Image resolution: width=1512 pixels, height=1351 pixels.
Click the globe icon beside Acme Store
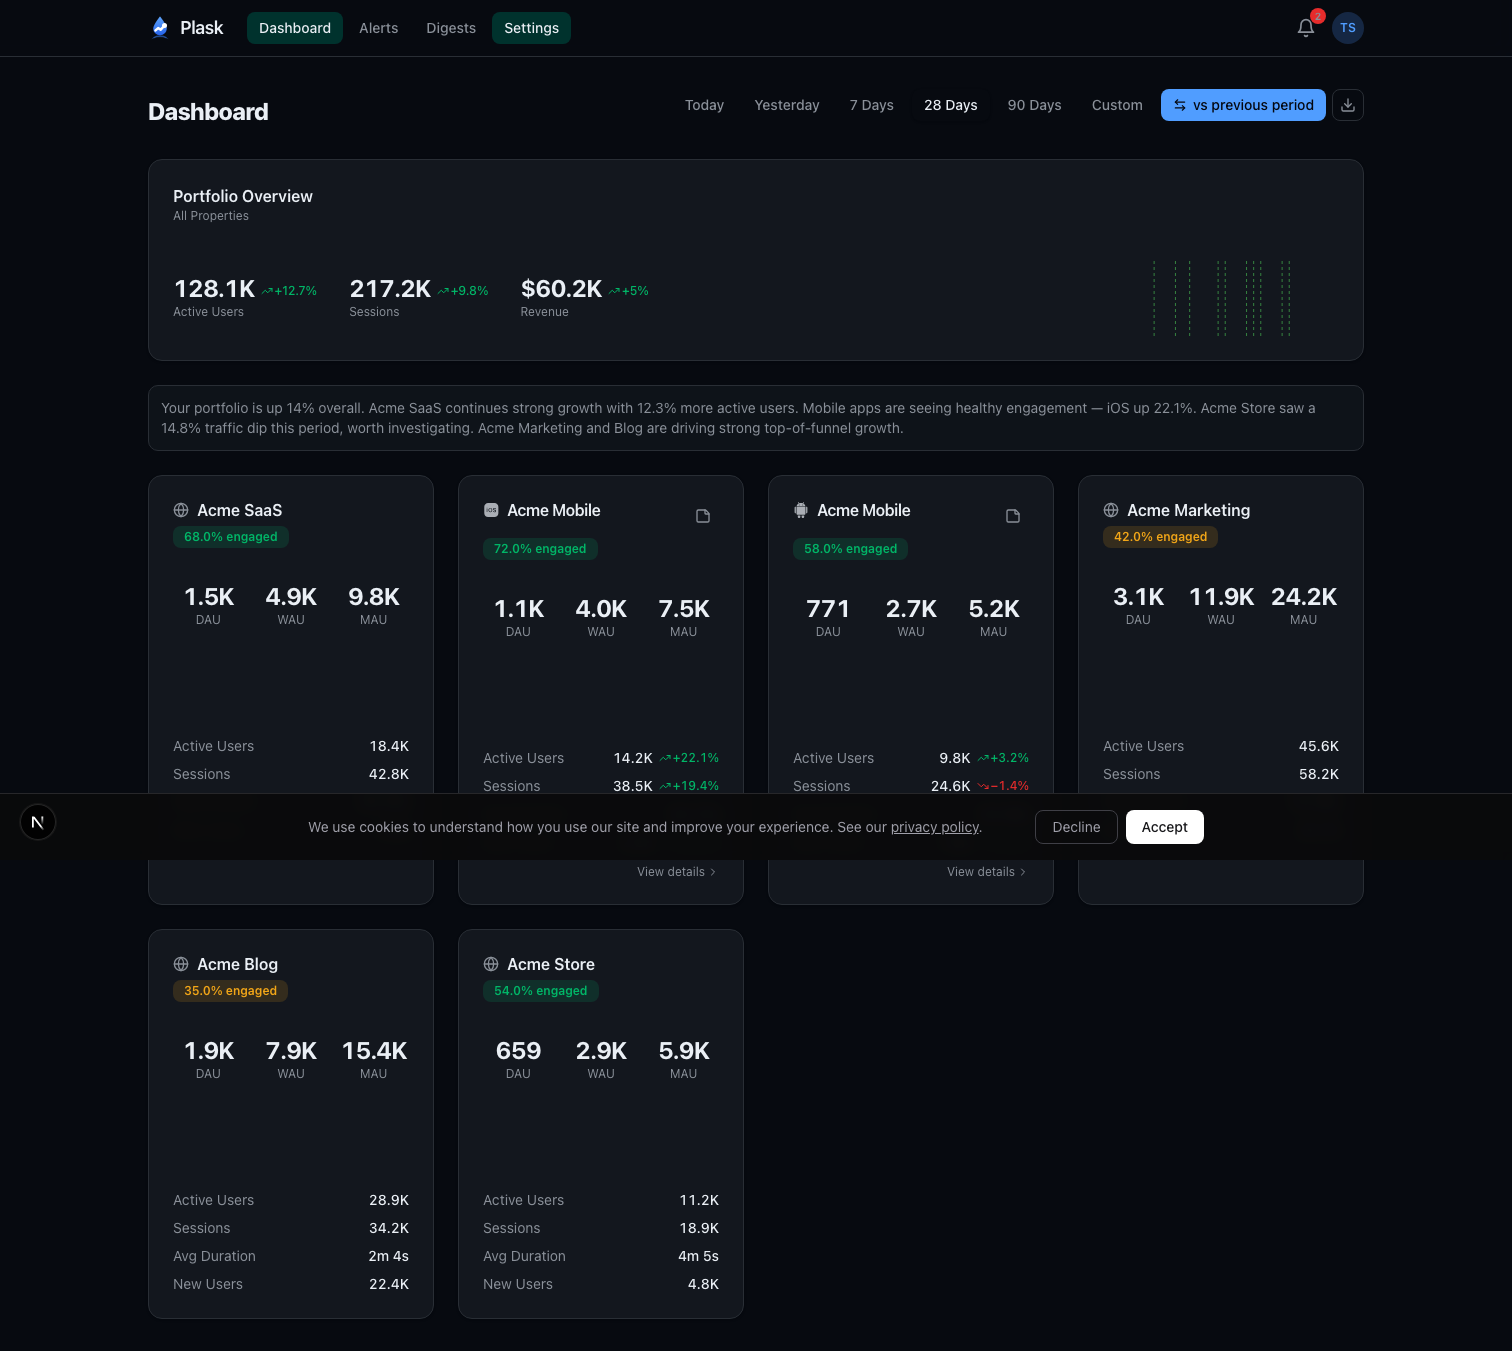tap(490, 964)
